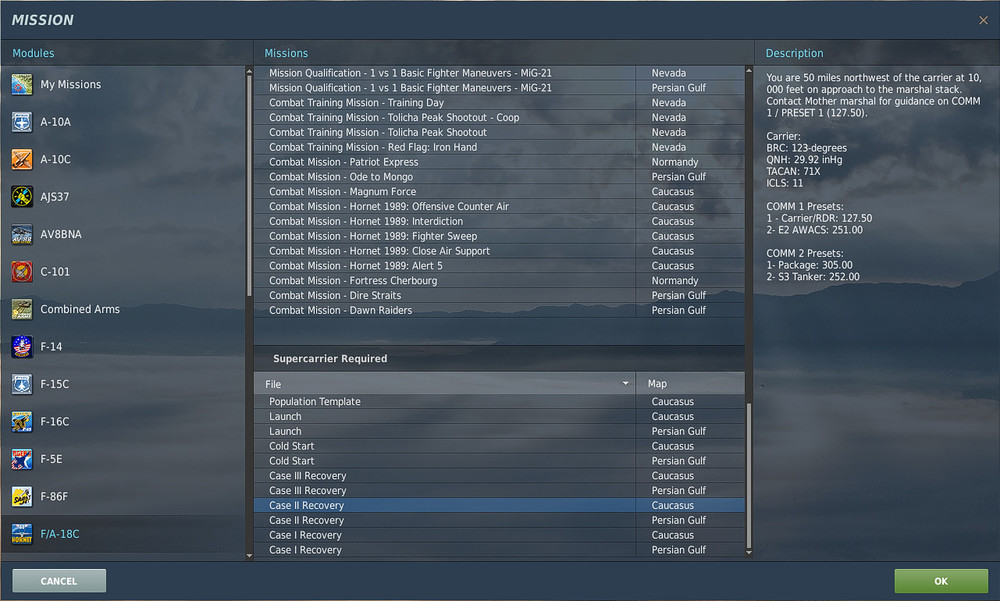Pick Hornet 1989: Offensive Counter Air

pyautogui.click(x=499, y=207)
